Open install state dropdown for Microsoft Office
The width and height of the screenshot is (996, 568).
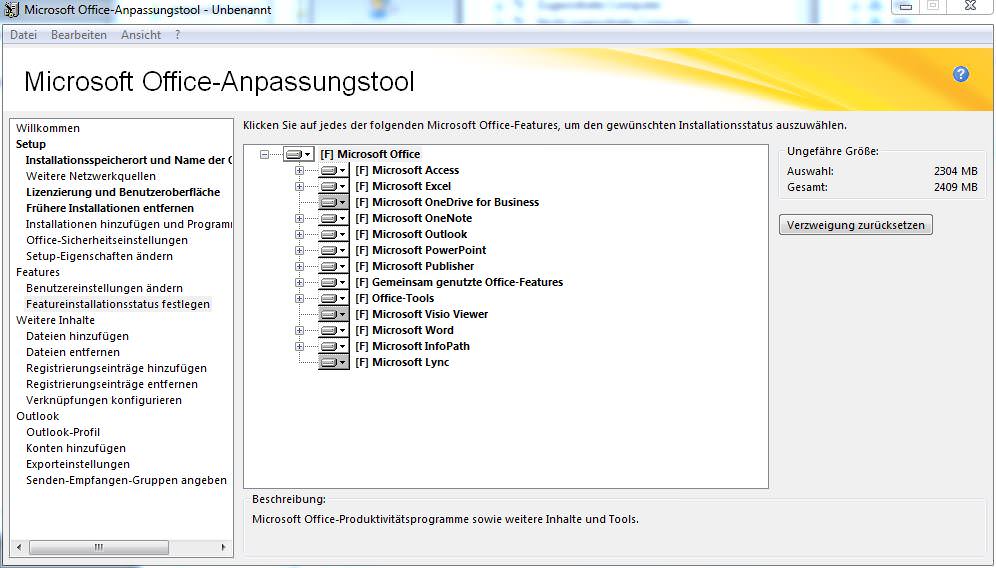click(299, 154)
